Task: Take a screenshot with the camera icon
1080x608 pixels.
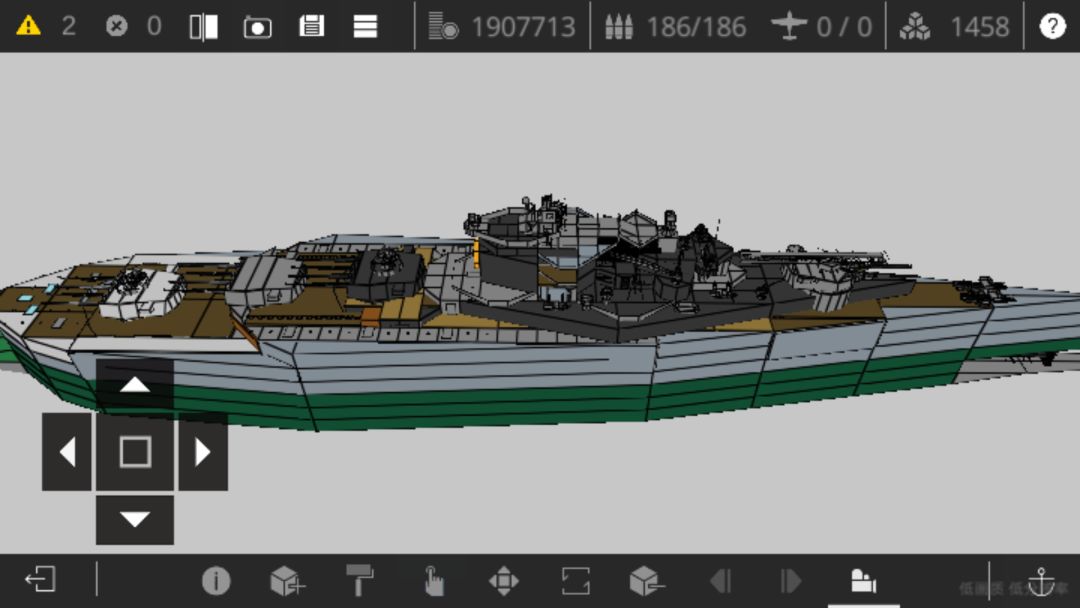Action: click(x=258, y=27)
